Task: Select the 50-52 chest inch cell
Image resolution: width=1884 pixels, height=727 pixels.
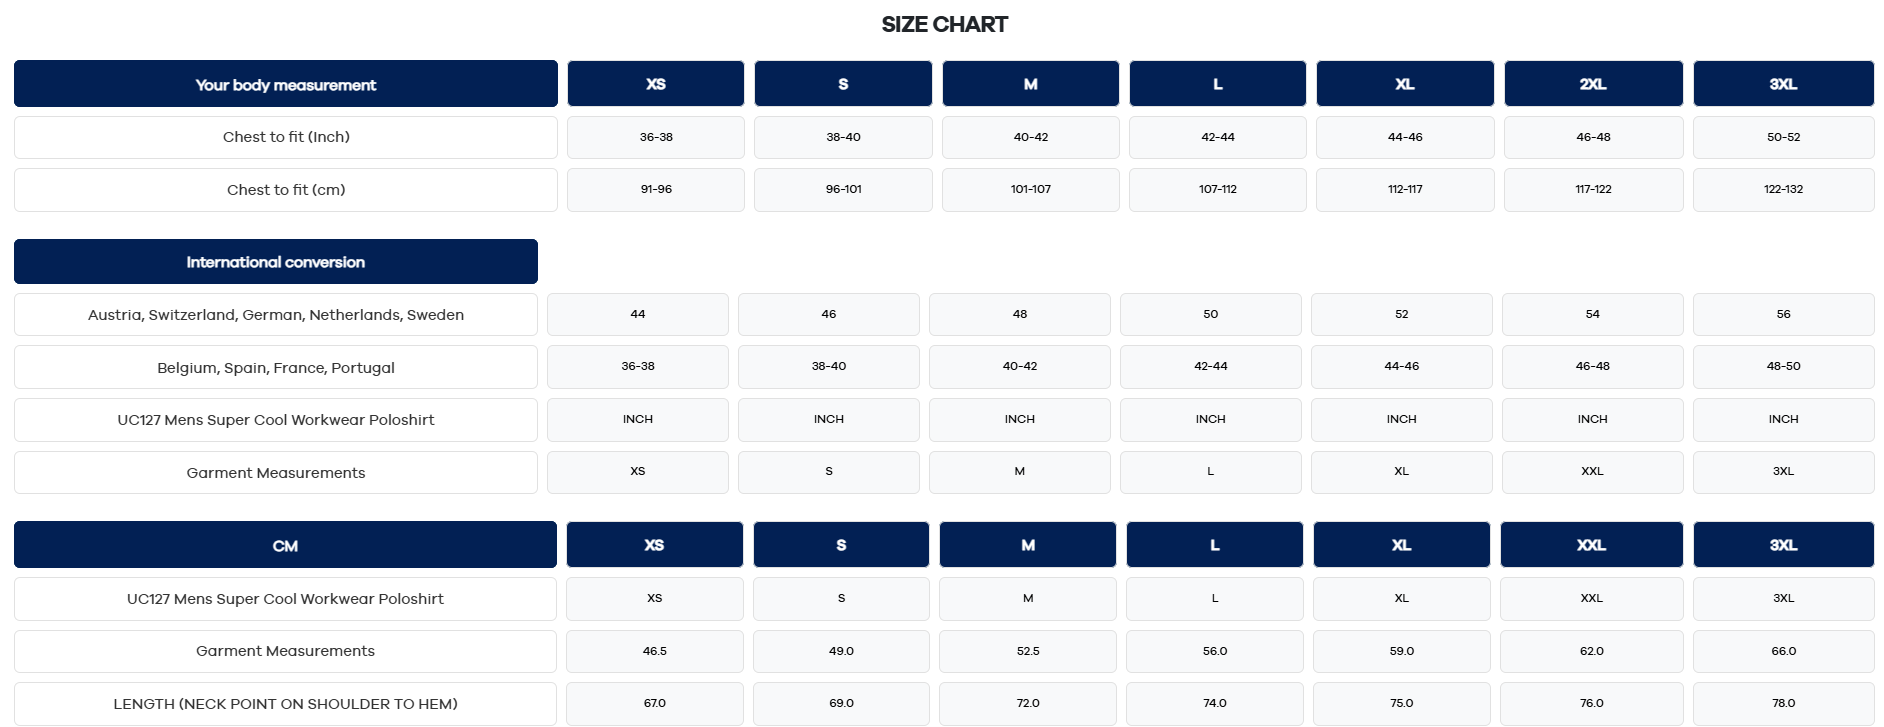Action: pos(1783,137)
